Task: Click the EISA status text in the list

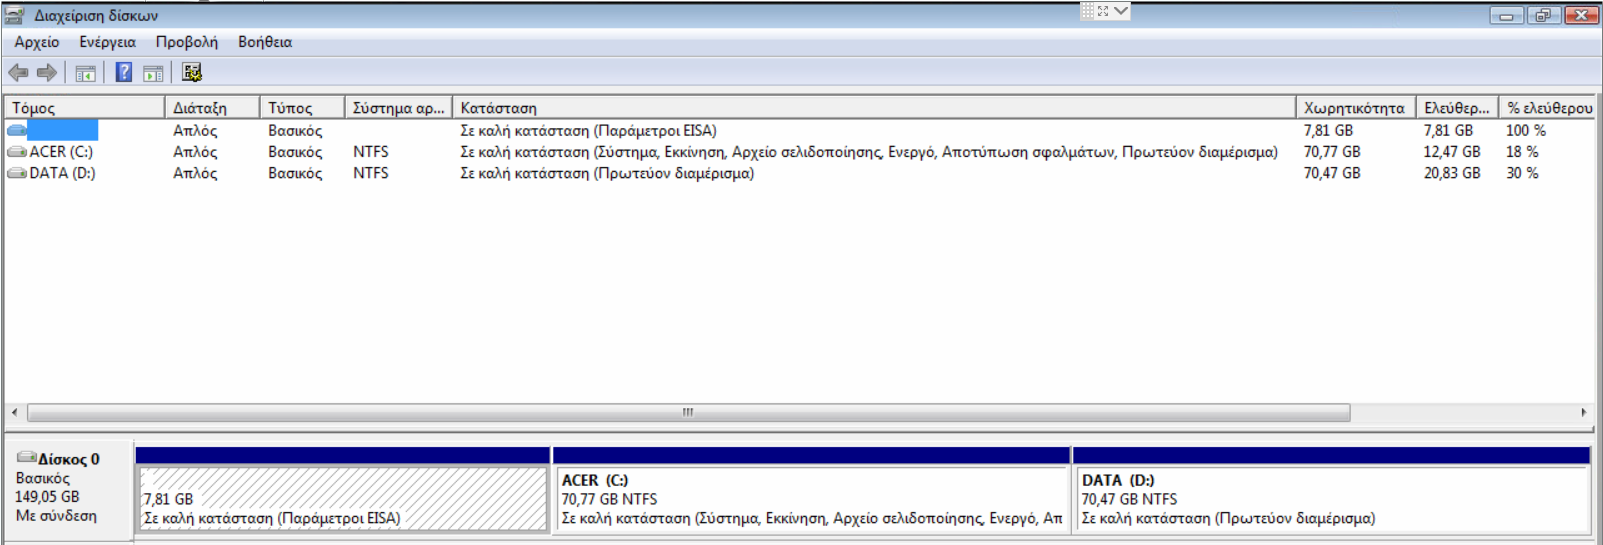Action: [x=588, y=130]
